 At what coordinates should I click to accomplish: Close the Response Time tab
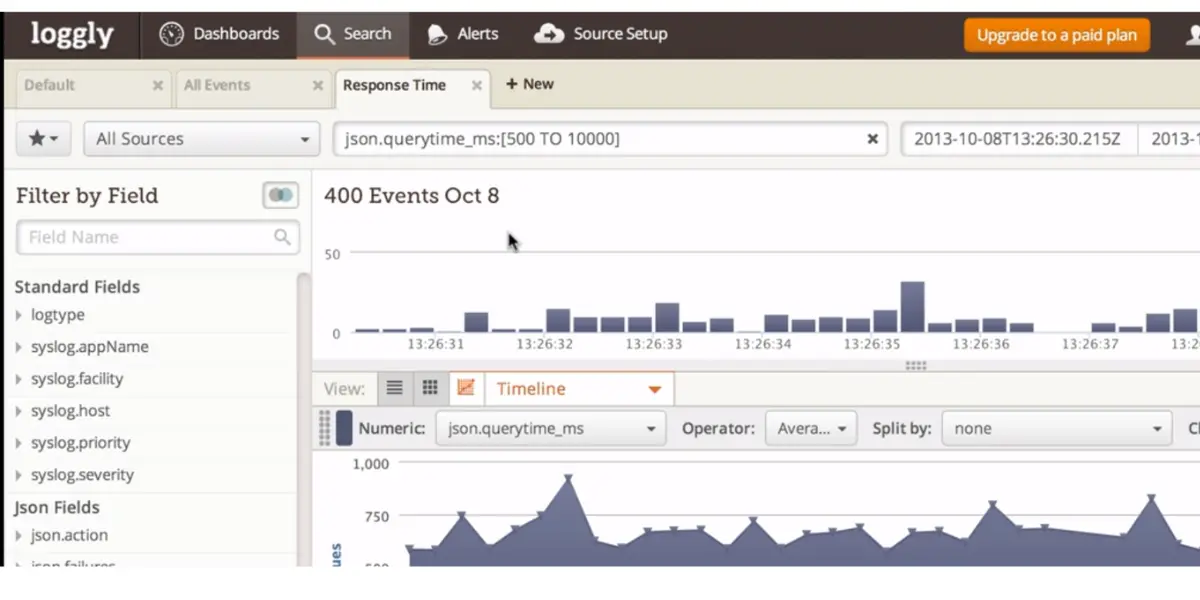(477, 86)
